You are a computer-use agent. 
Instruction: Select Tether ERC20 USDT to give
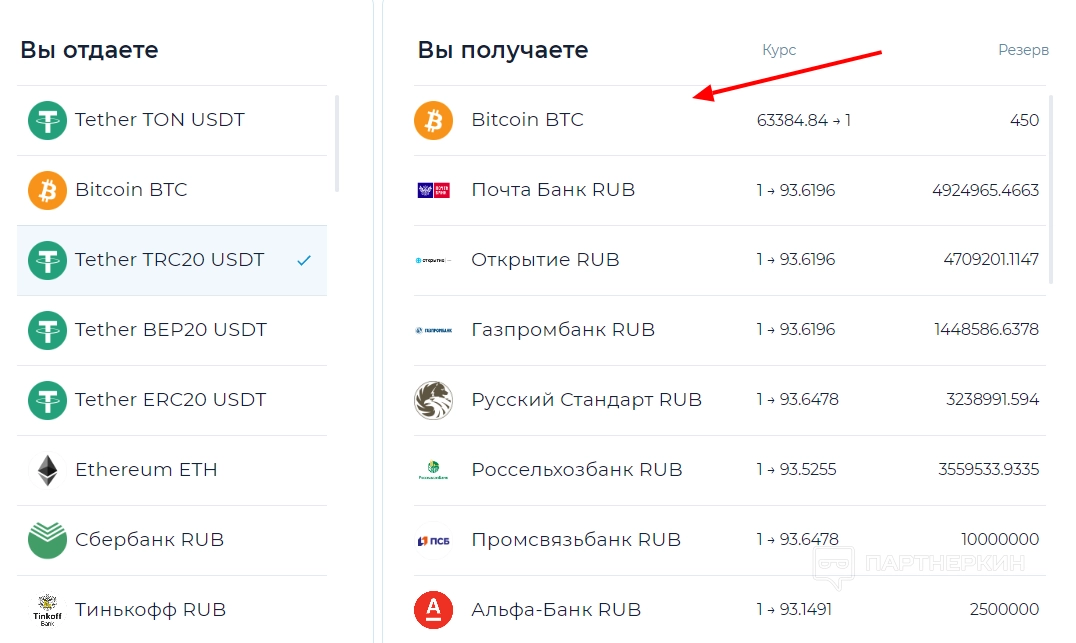coord(172,400)
